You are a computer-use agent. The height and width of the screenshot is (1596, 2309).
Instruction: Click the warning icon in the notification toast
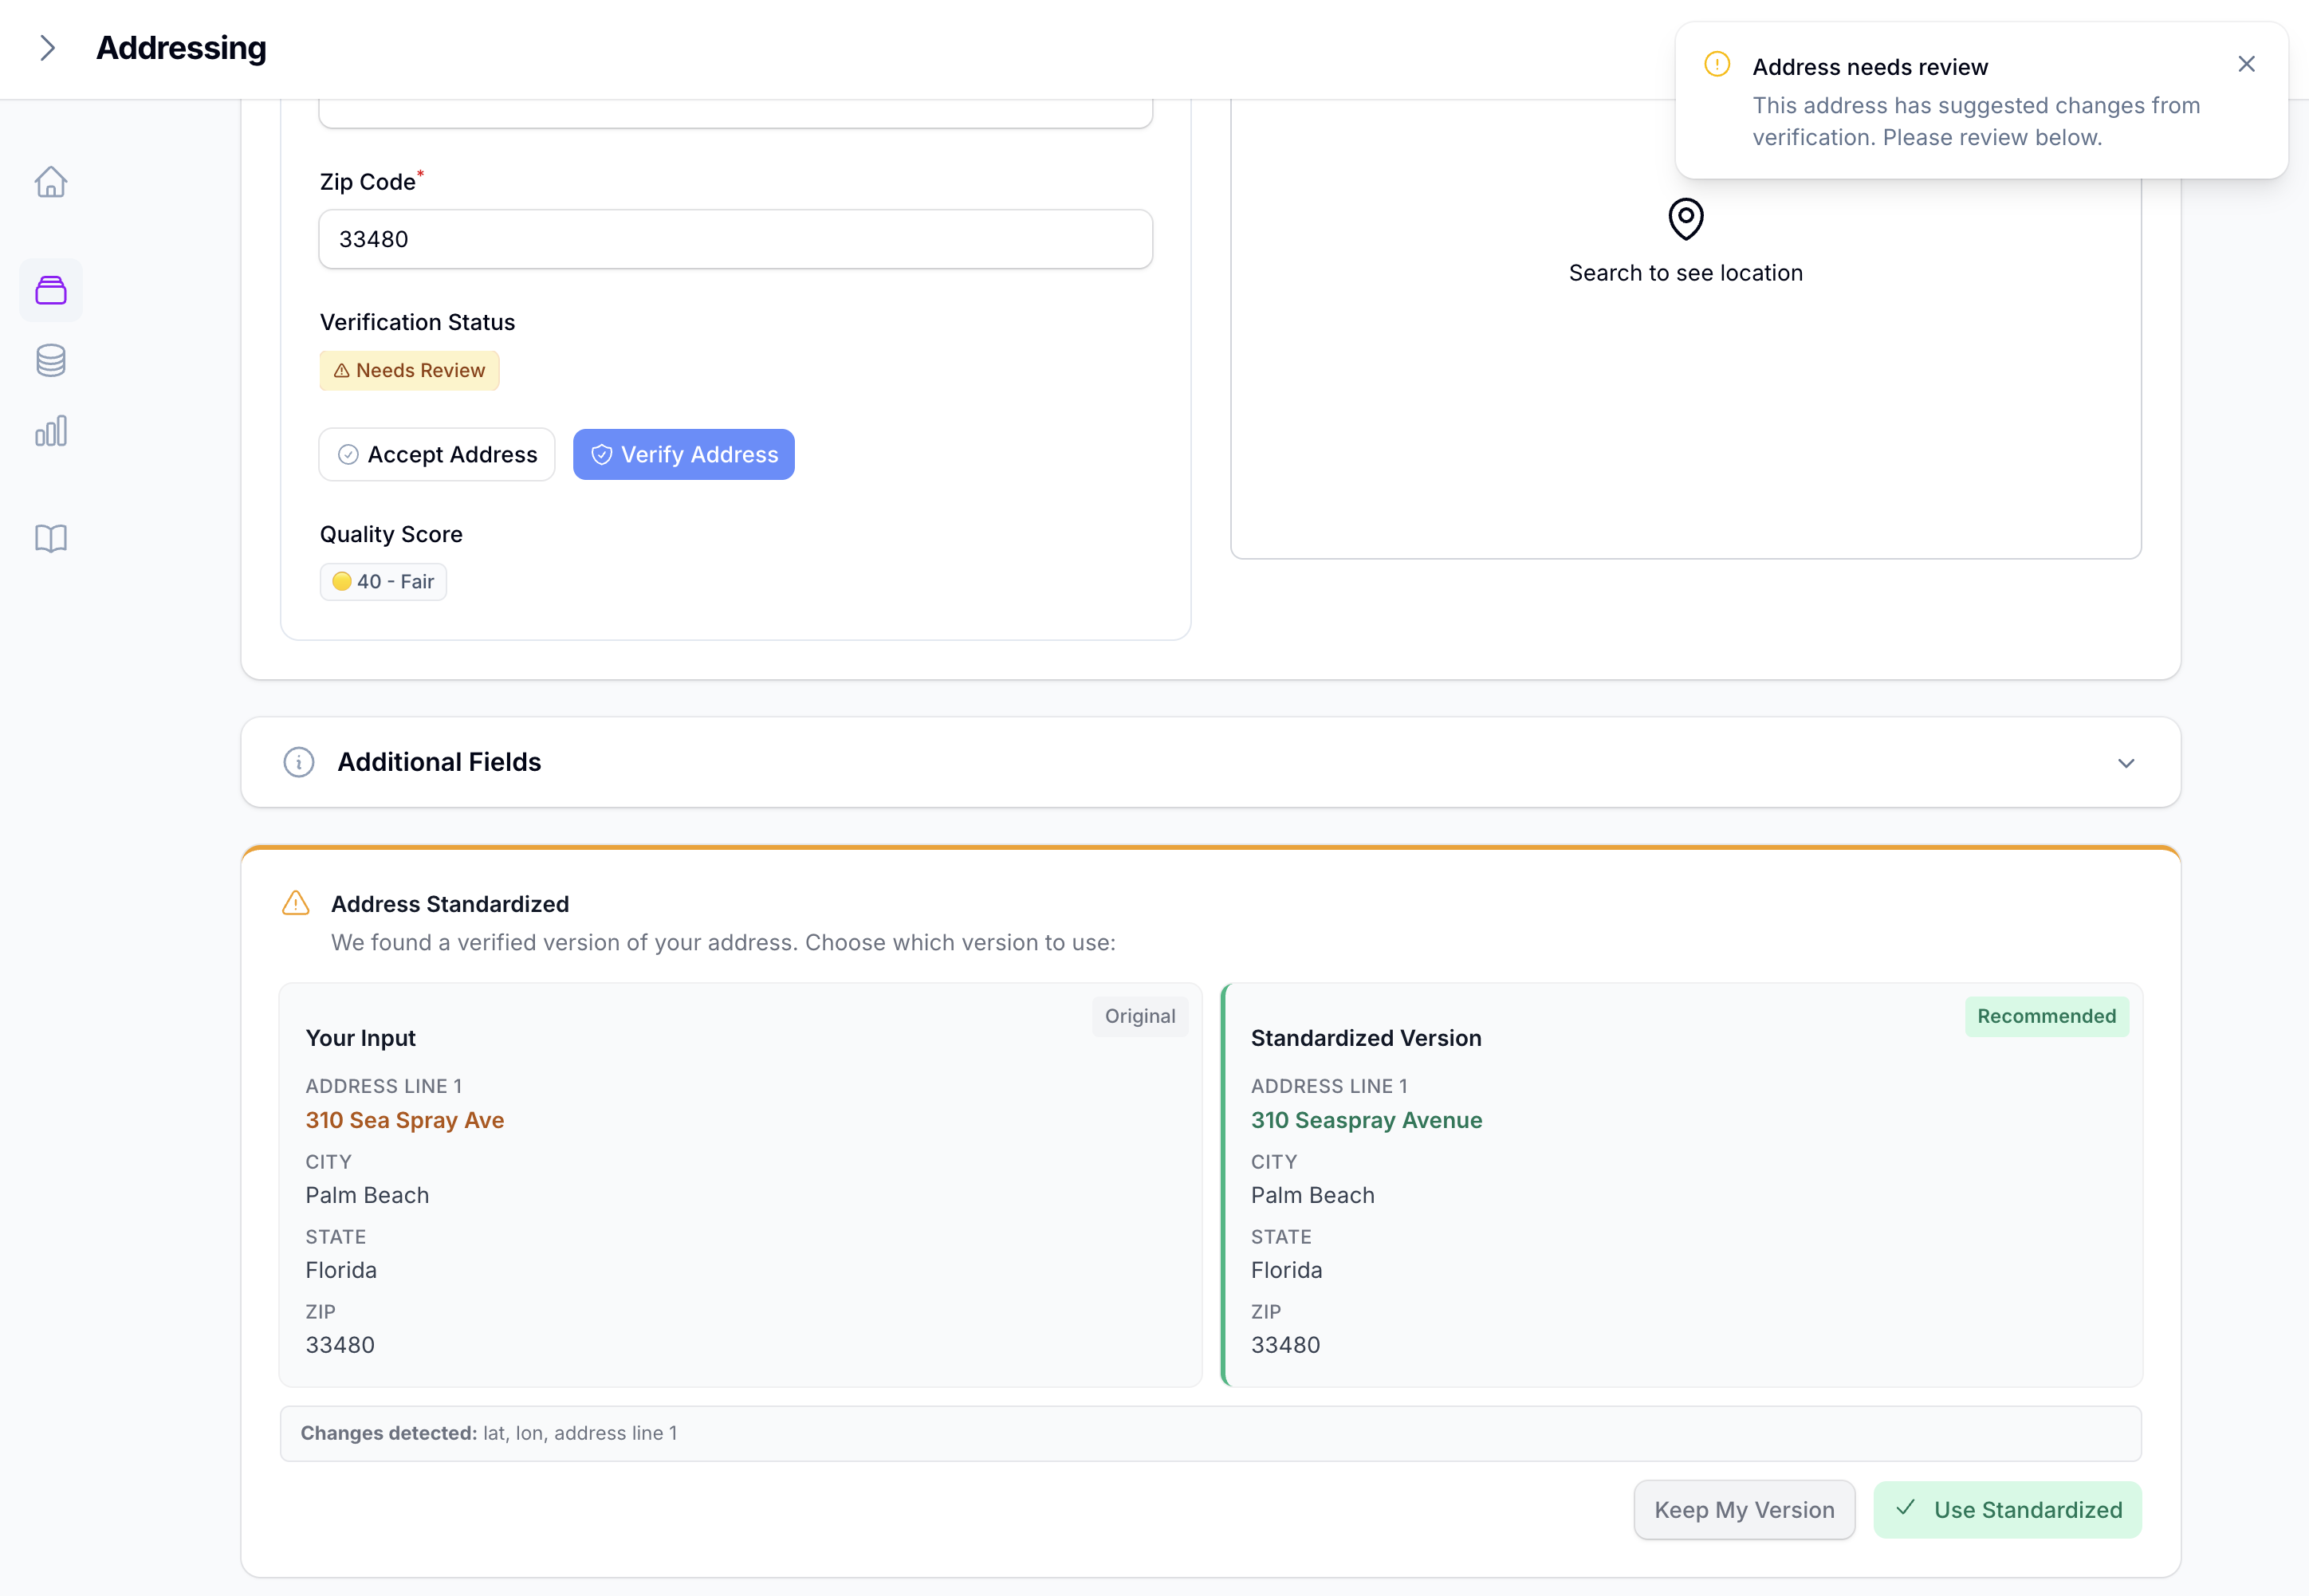point(1717,64)
